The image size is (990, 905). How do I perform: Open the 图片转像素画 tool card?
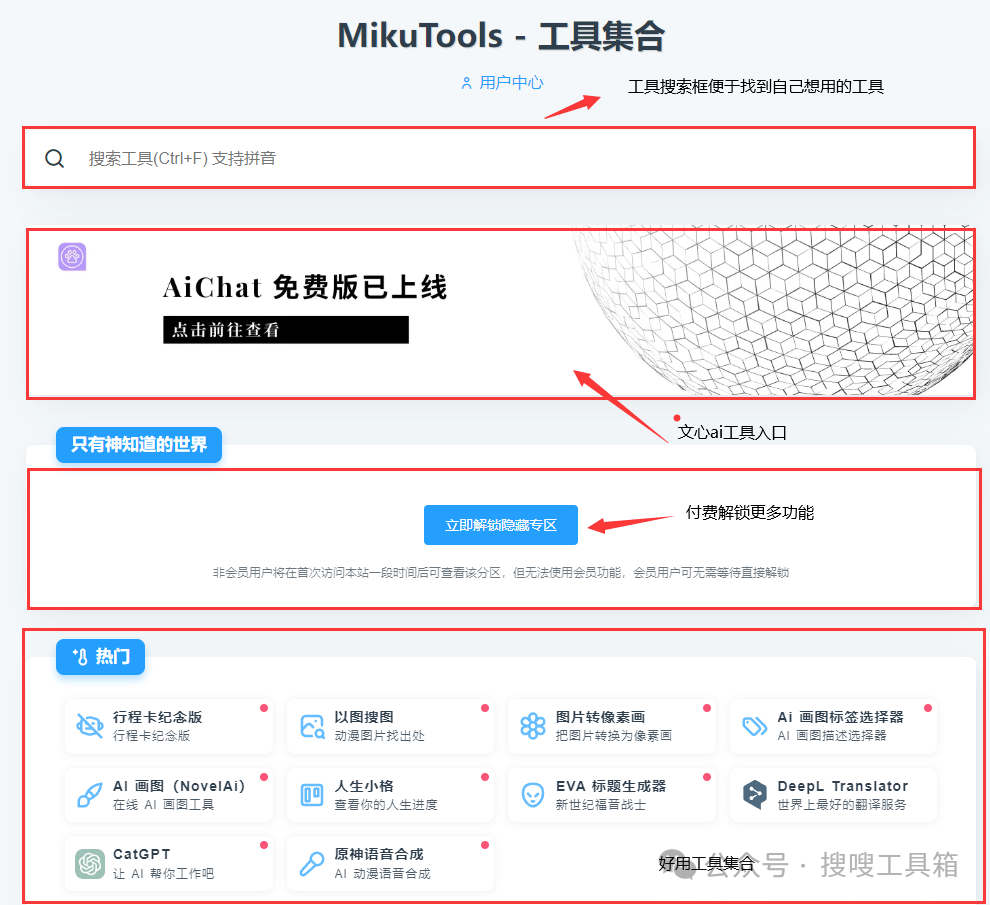612,726
